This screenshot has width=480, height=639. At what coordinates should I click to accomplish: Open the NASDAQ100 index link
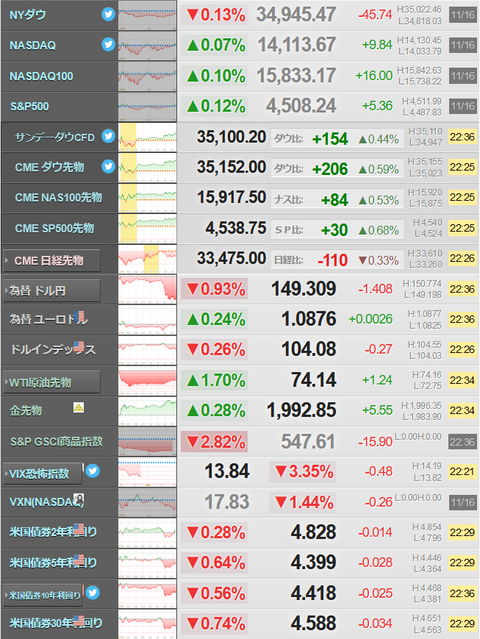pos(41,76)
